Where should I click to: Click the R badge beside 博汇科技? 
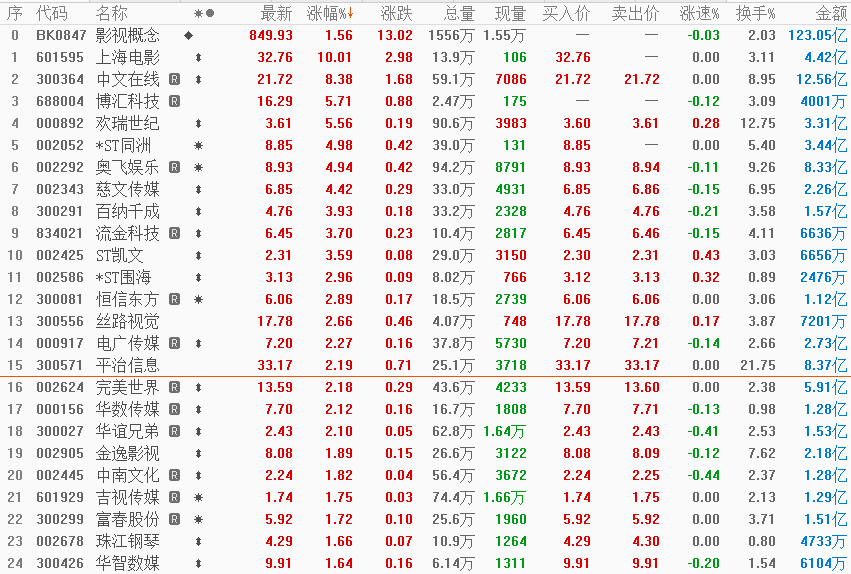pyautogui.click(x=174, y=101)
